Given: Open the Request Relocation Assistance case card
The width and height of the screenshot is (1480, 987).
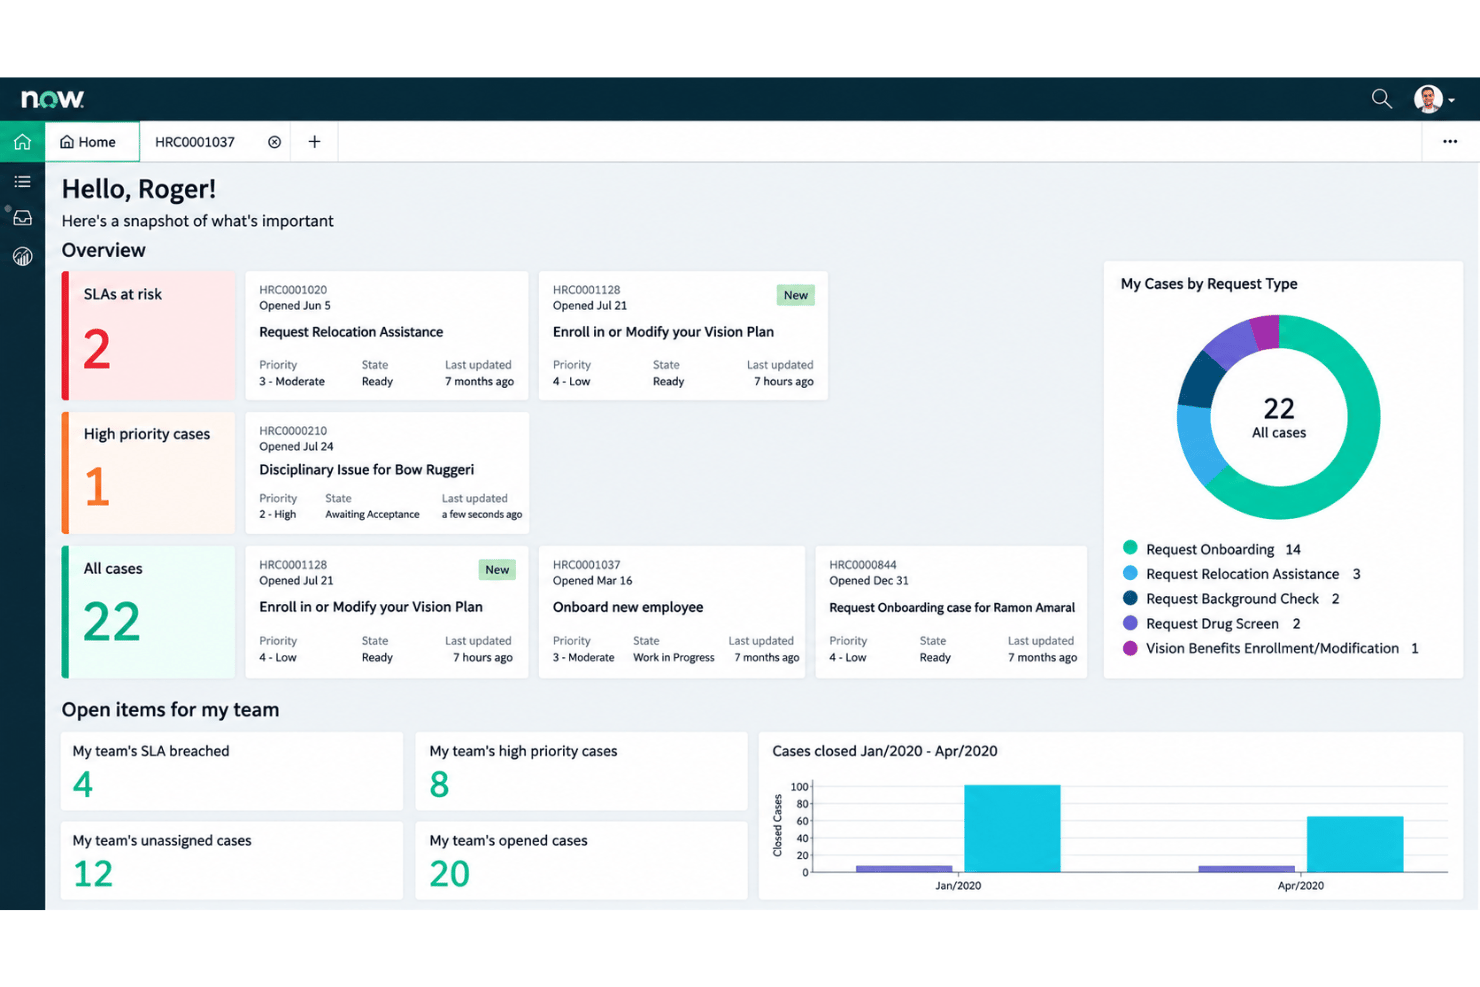Looking at the screenshot, I should point(387,335).
